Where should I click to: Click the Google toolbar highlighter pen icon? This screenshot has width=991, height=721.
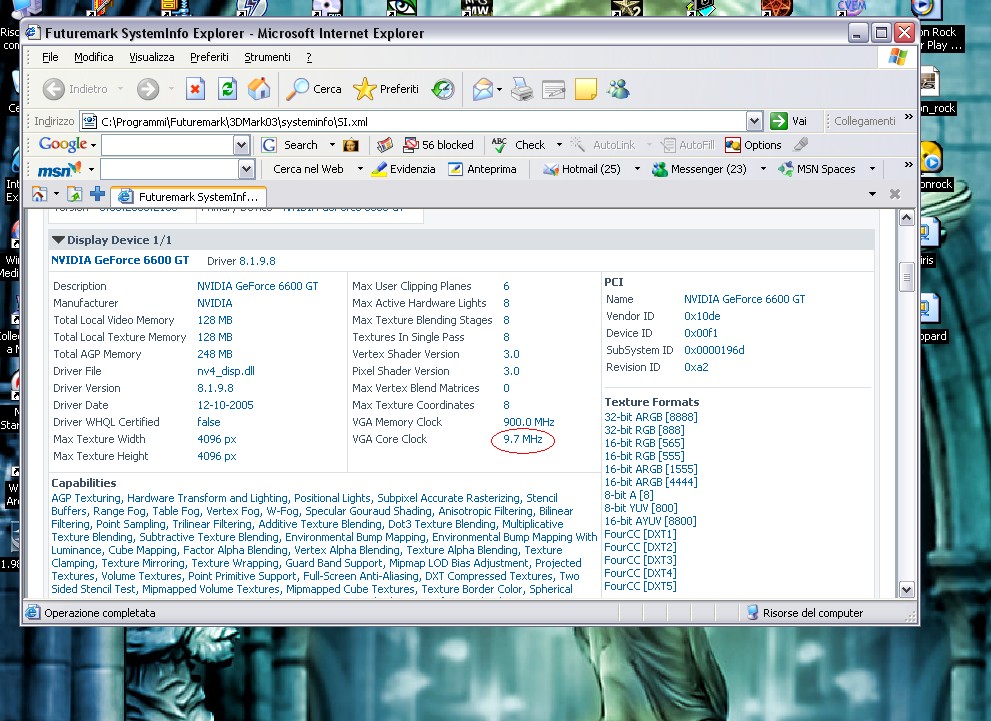click(800, 145)
